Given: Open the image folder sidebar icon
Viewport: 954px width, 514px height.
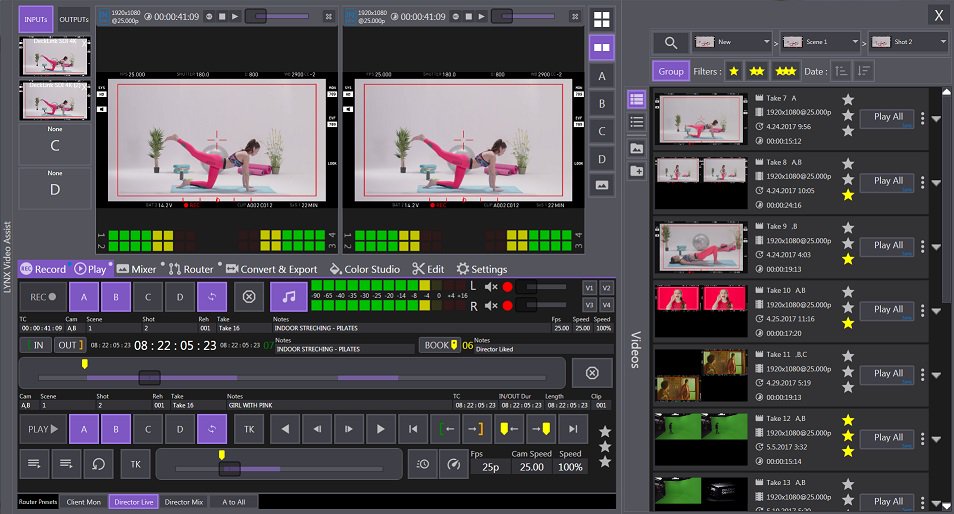Looking at the screenshot, I should 636,148.
